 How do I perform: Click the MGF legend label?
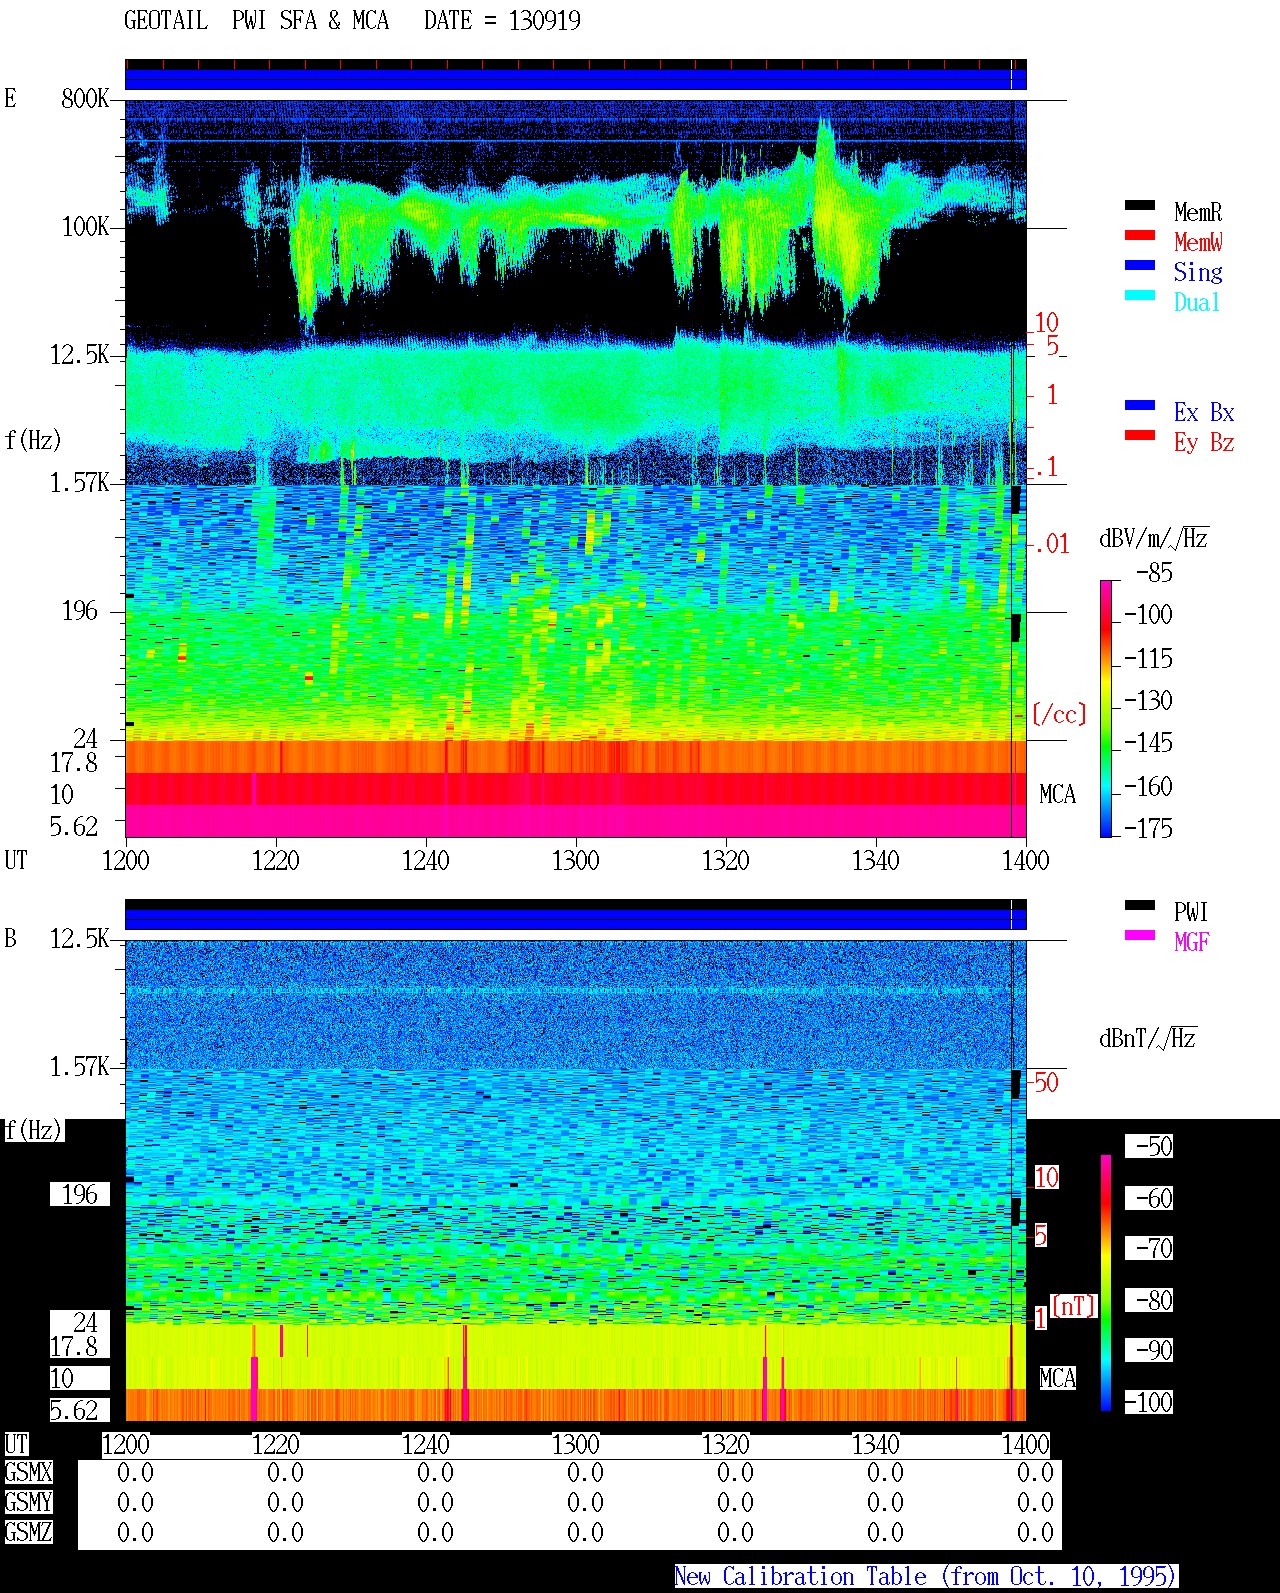(1191, 942)
